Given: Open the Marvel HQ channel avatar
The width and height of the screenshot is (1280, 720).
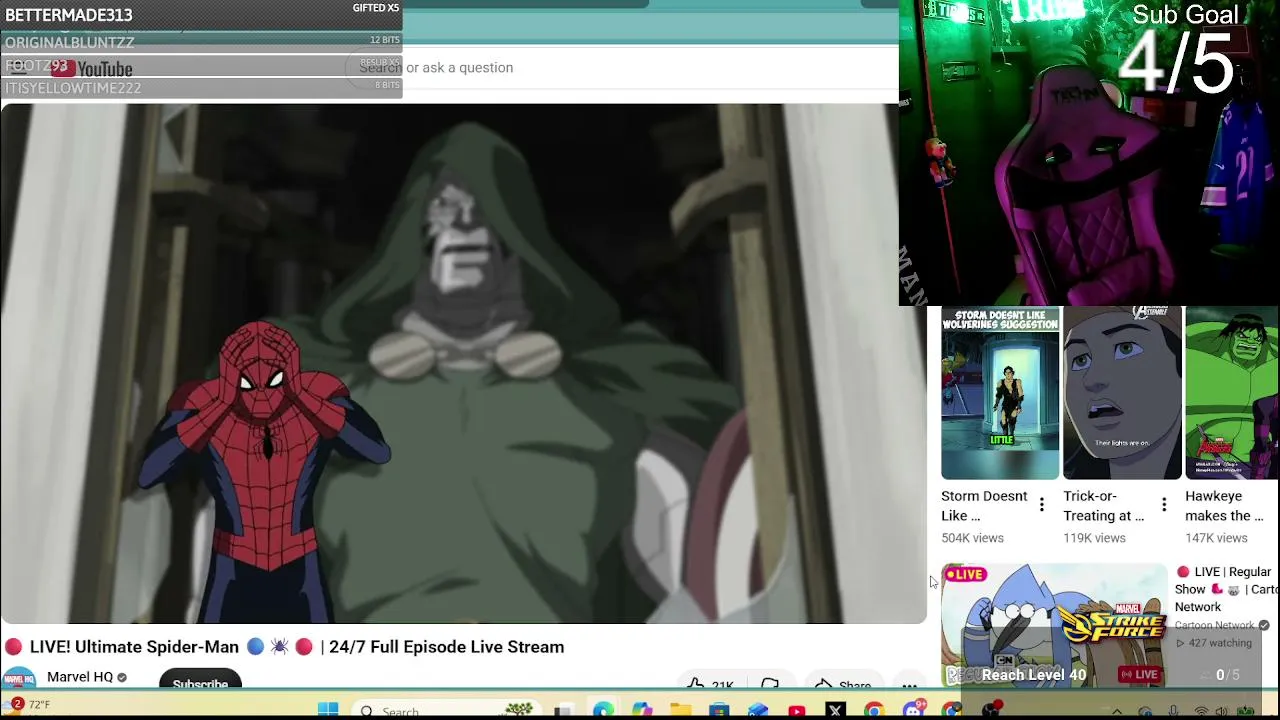Looking at the screenshot, I should point(19,678).
